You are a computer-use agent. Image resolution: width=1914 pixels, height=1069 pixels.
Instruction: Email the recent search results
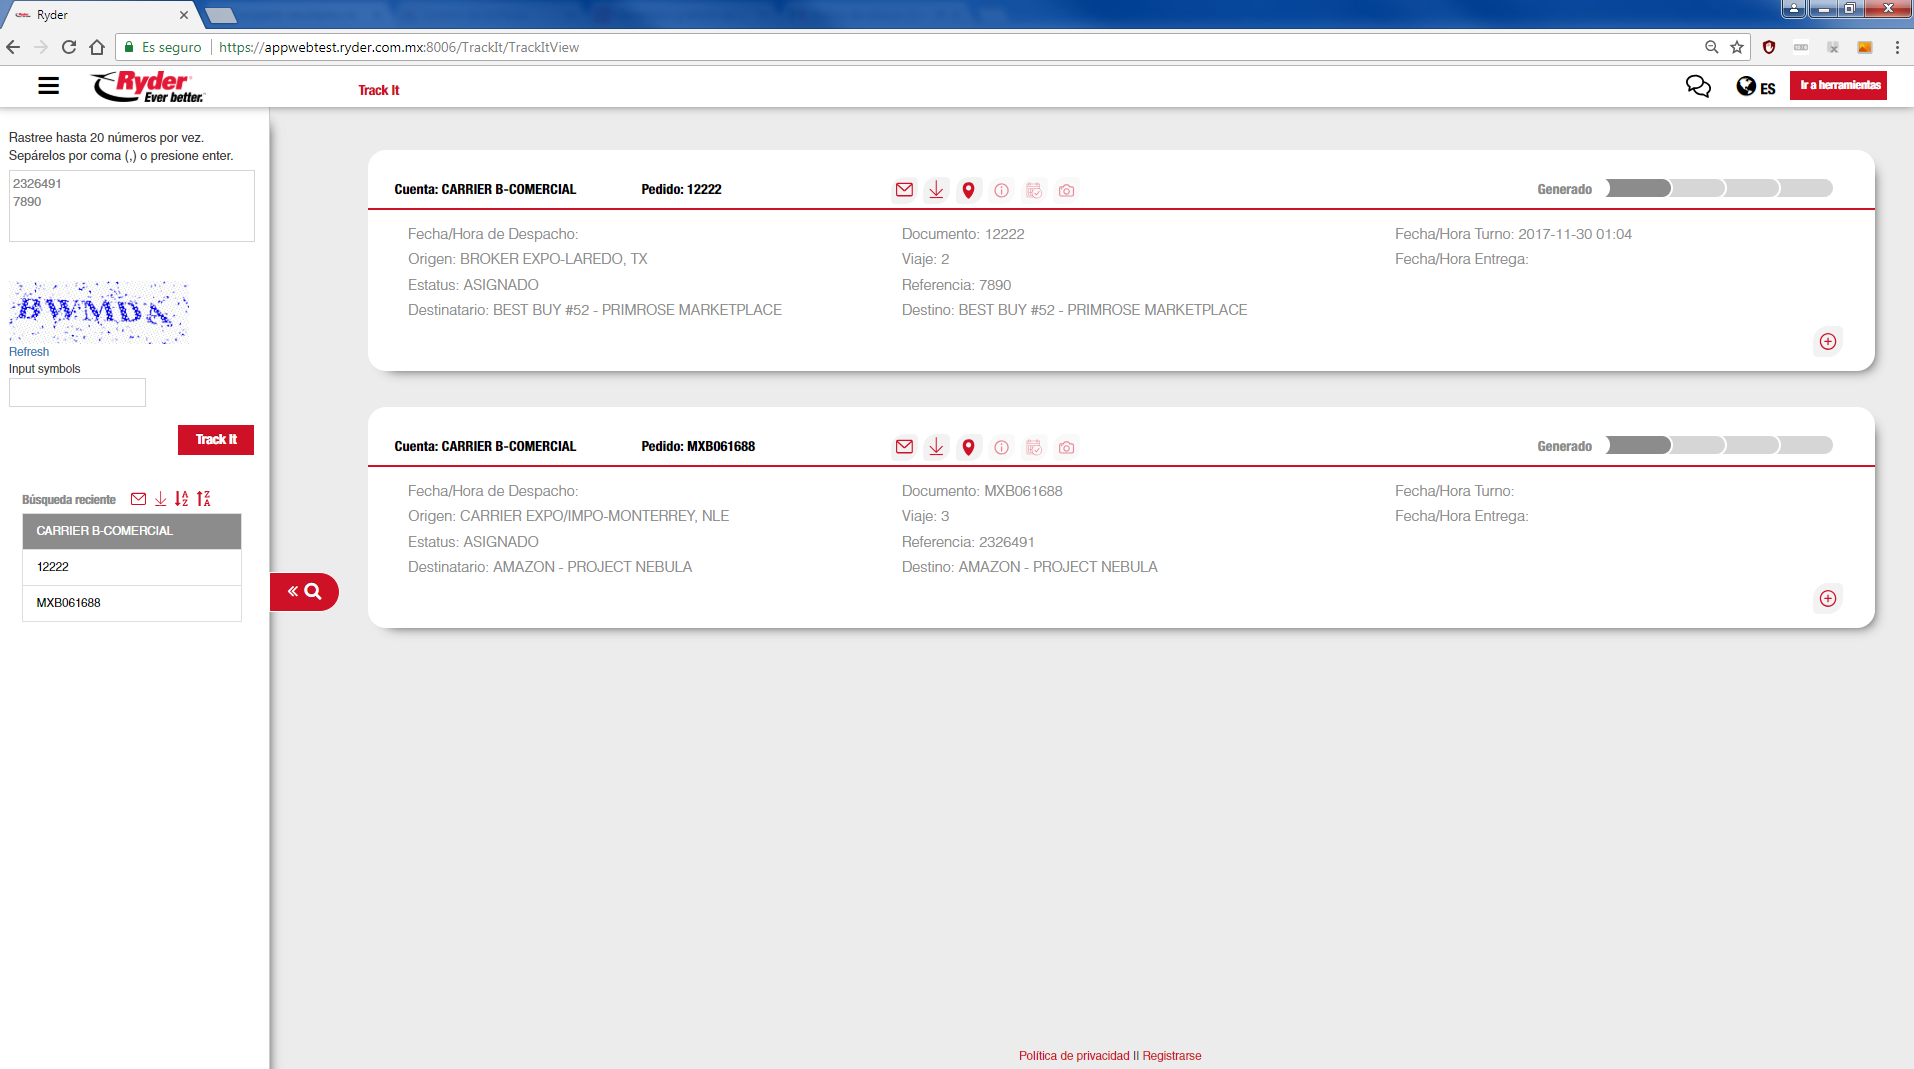click(138, 499)
